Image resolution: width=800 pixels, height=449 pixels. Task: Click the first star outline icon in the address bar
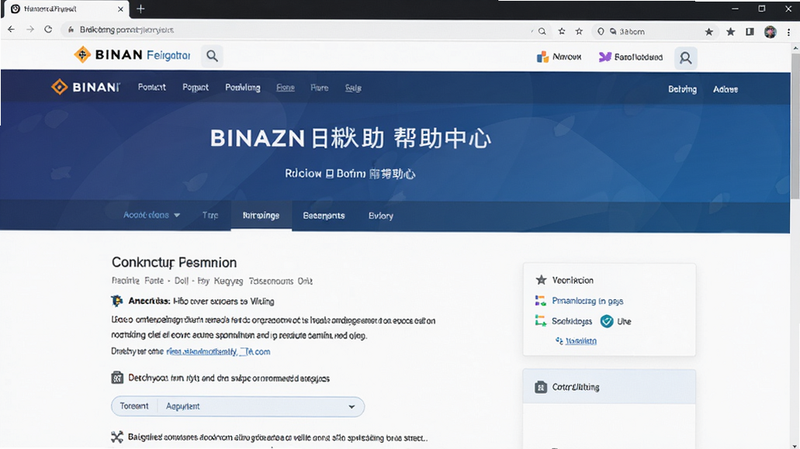[x=562, y=31]
